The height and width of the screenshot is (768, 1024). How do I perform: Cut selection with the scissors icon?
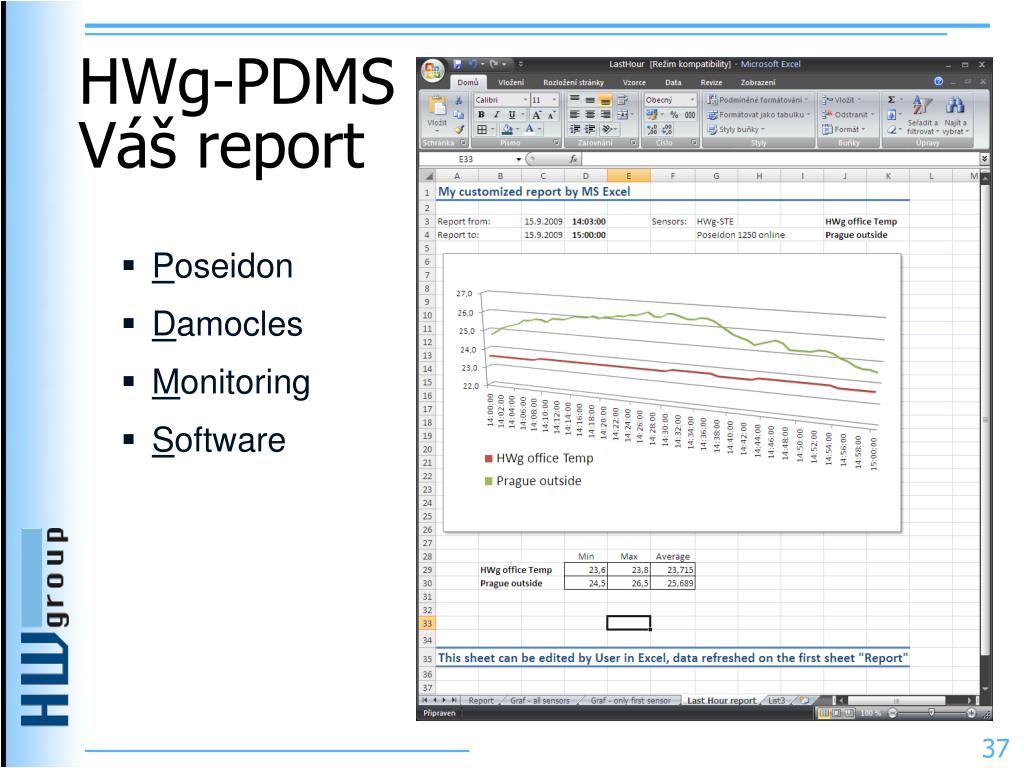pos(459,100)
